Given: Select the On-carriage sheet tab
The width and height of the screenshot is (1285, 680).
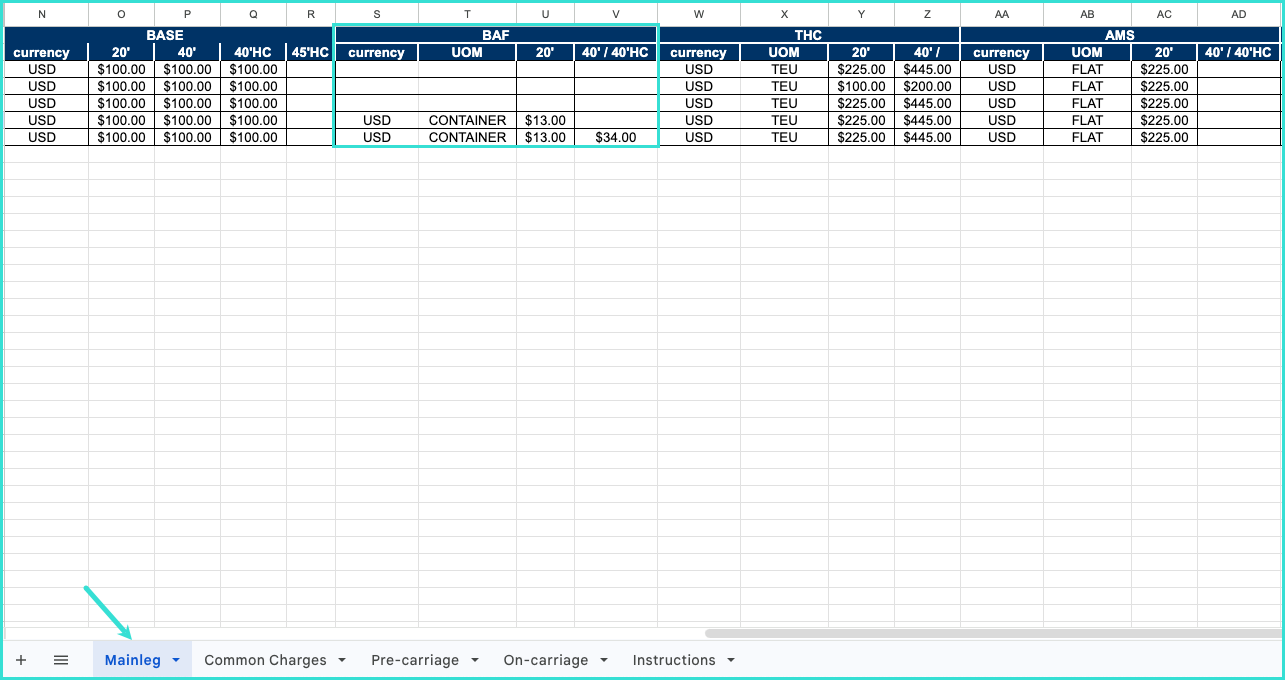Looking at the screenshot, I should tap(545, 660).
